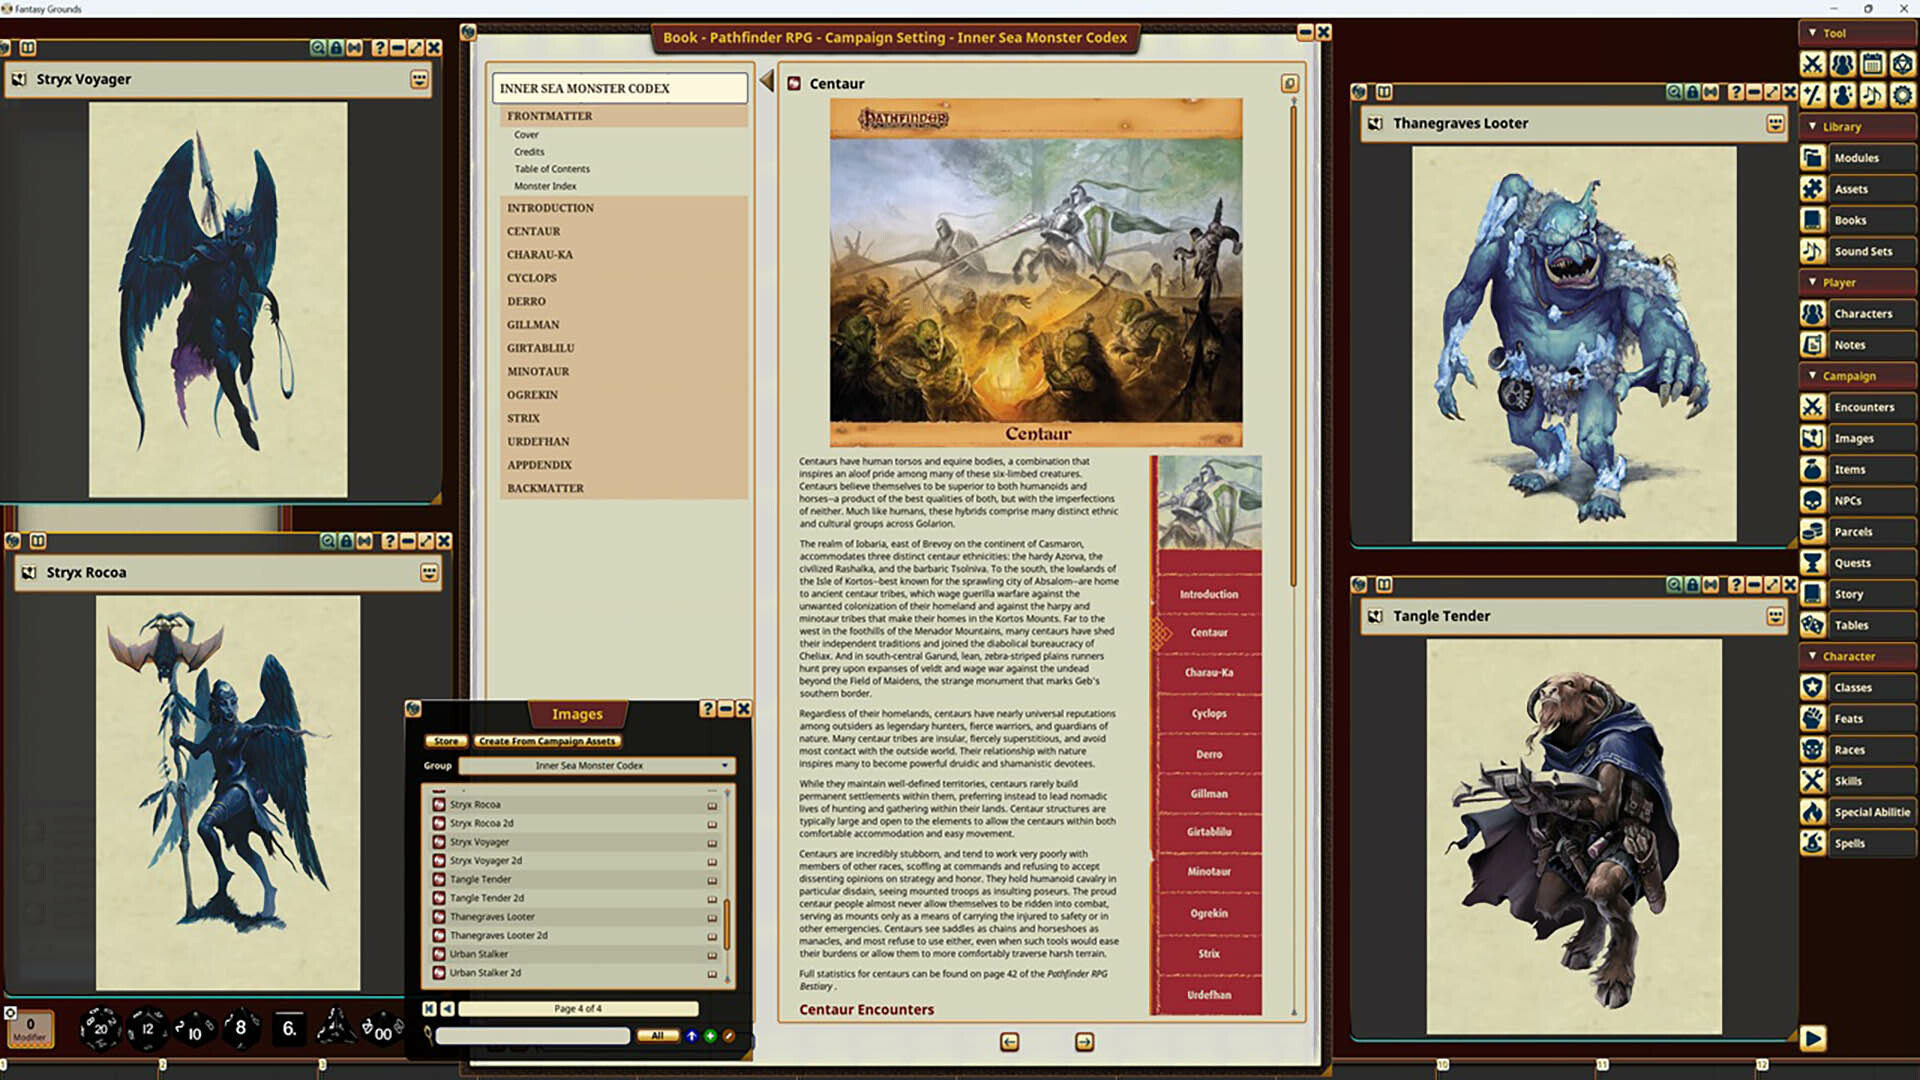Viewport: 1920px width, 1080px height.
Task: Open the Party Sheet group icon
Action: pyautogui.click(x=1842, y=64)
